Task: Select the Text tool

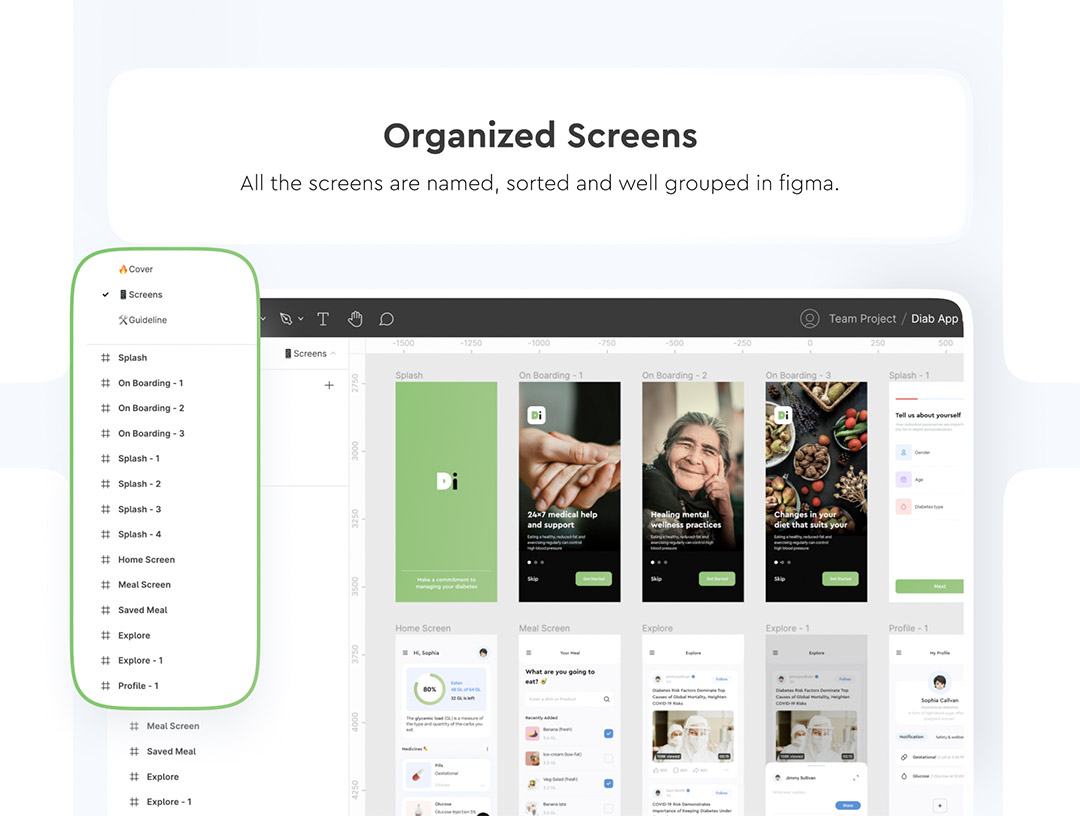Action: [323, 319]
